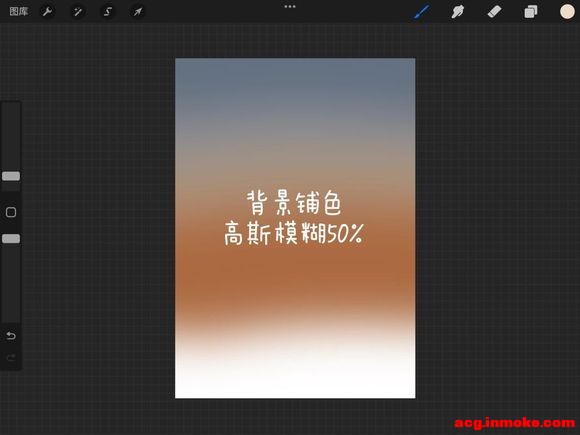
Task: Open the Layers panel
Action: [x=531, y=12]
